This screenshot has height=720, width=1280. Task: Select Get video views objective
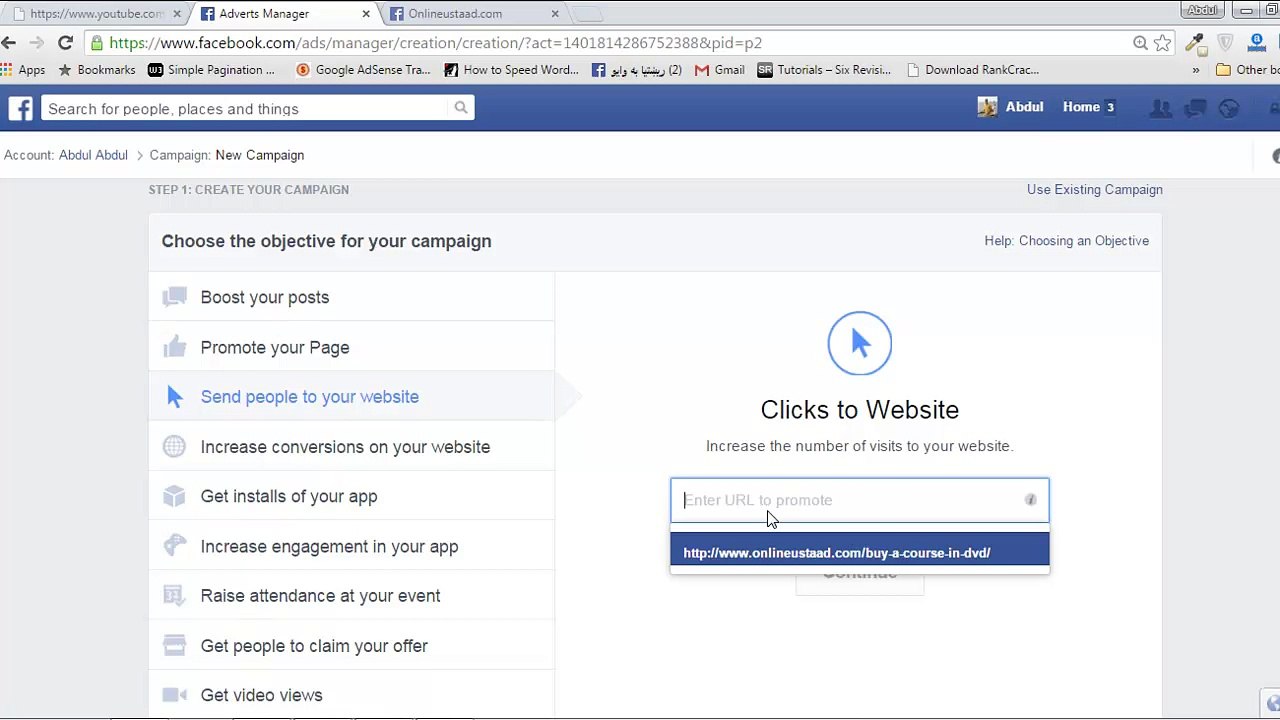click(x=351, y=695)
